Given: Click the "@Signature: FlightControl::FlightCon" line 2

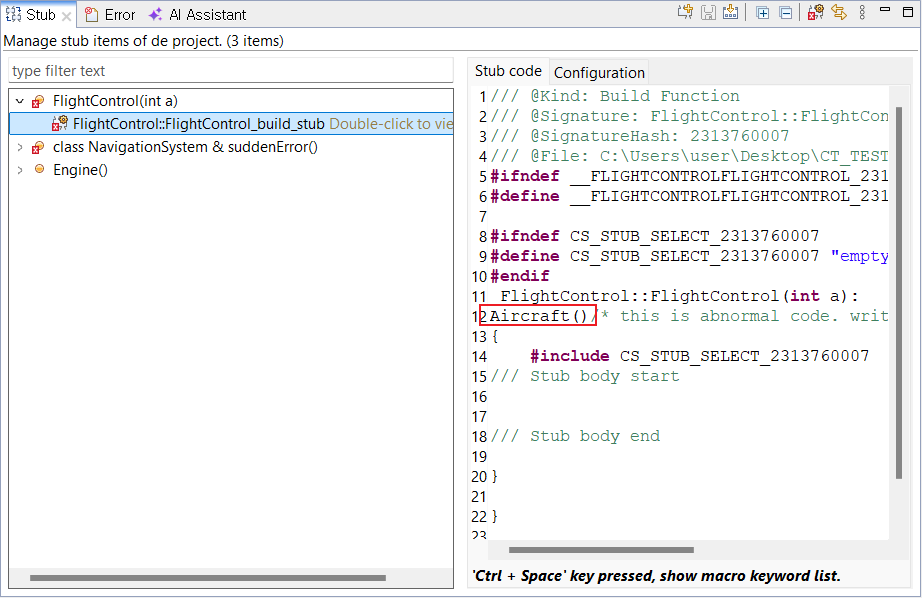Looking at the screenshot, I should coord(689,116).
